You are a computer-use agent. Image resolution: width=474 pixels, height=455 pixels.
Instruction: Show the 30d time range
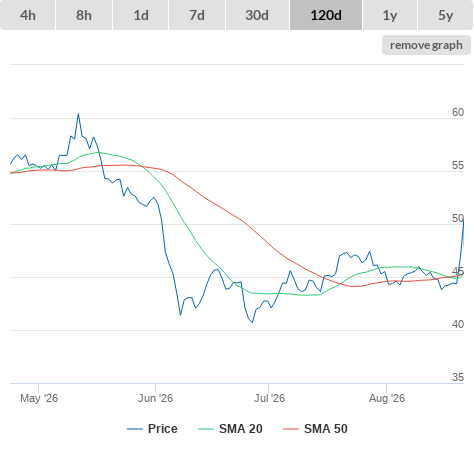click(x=257, y=15)
